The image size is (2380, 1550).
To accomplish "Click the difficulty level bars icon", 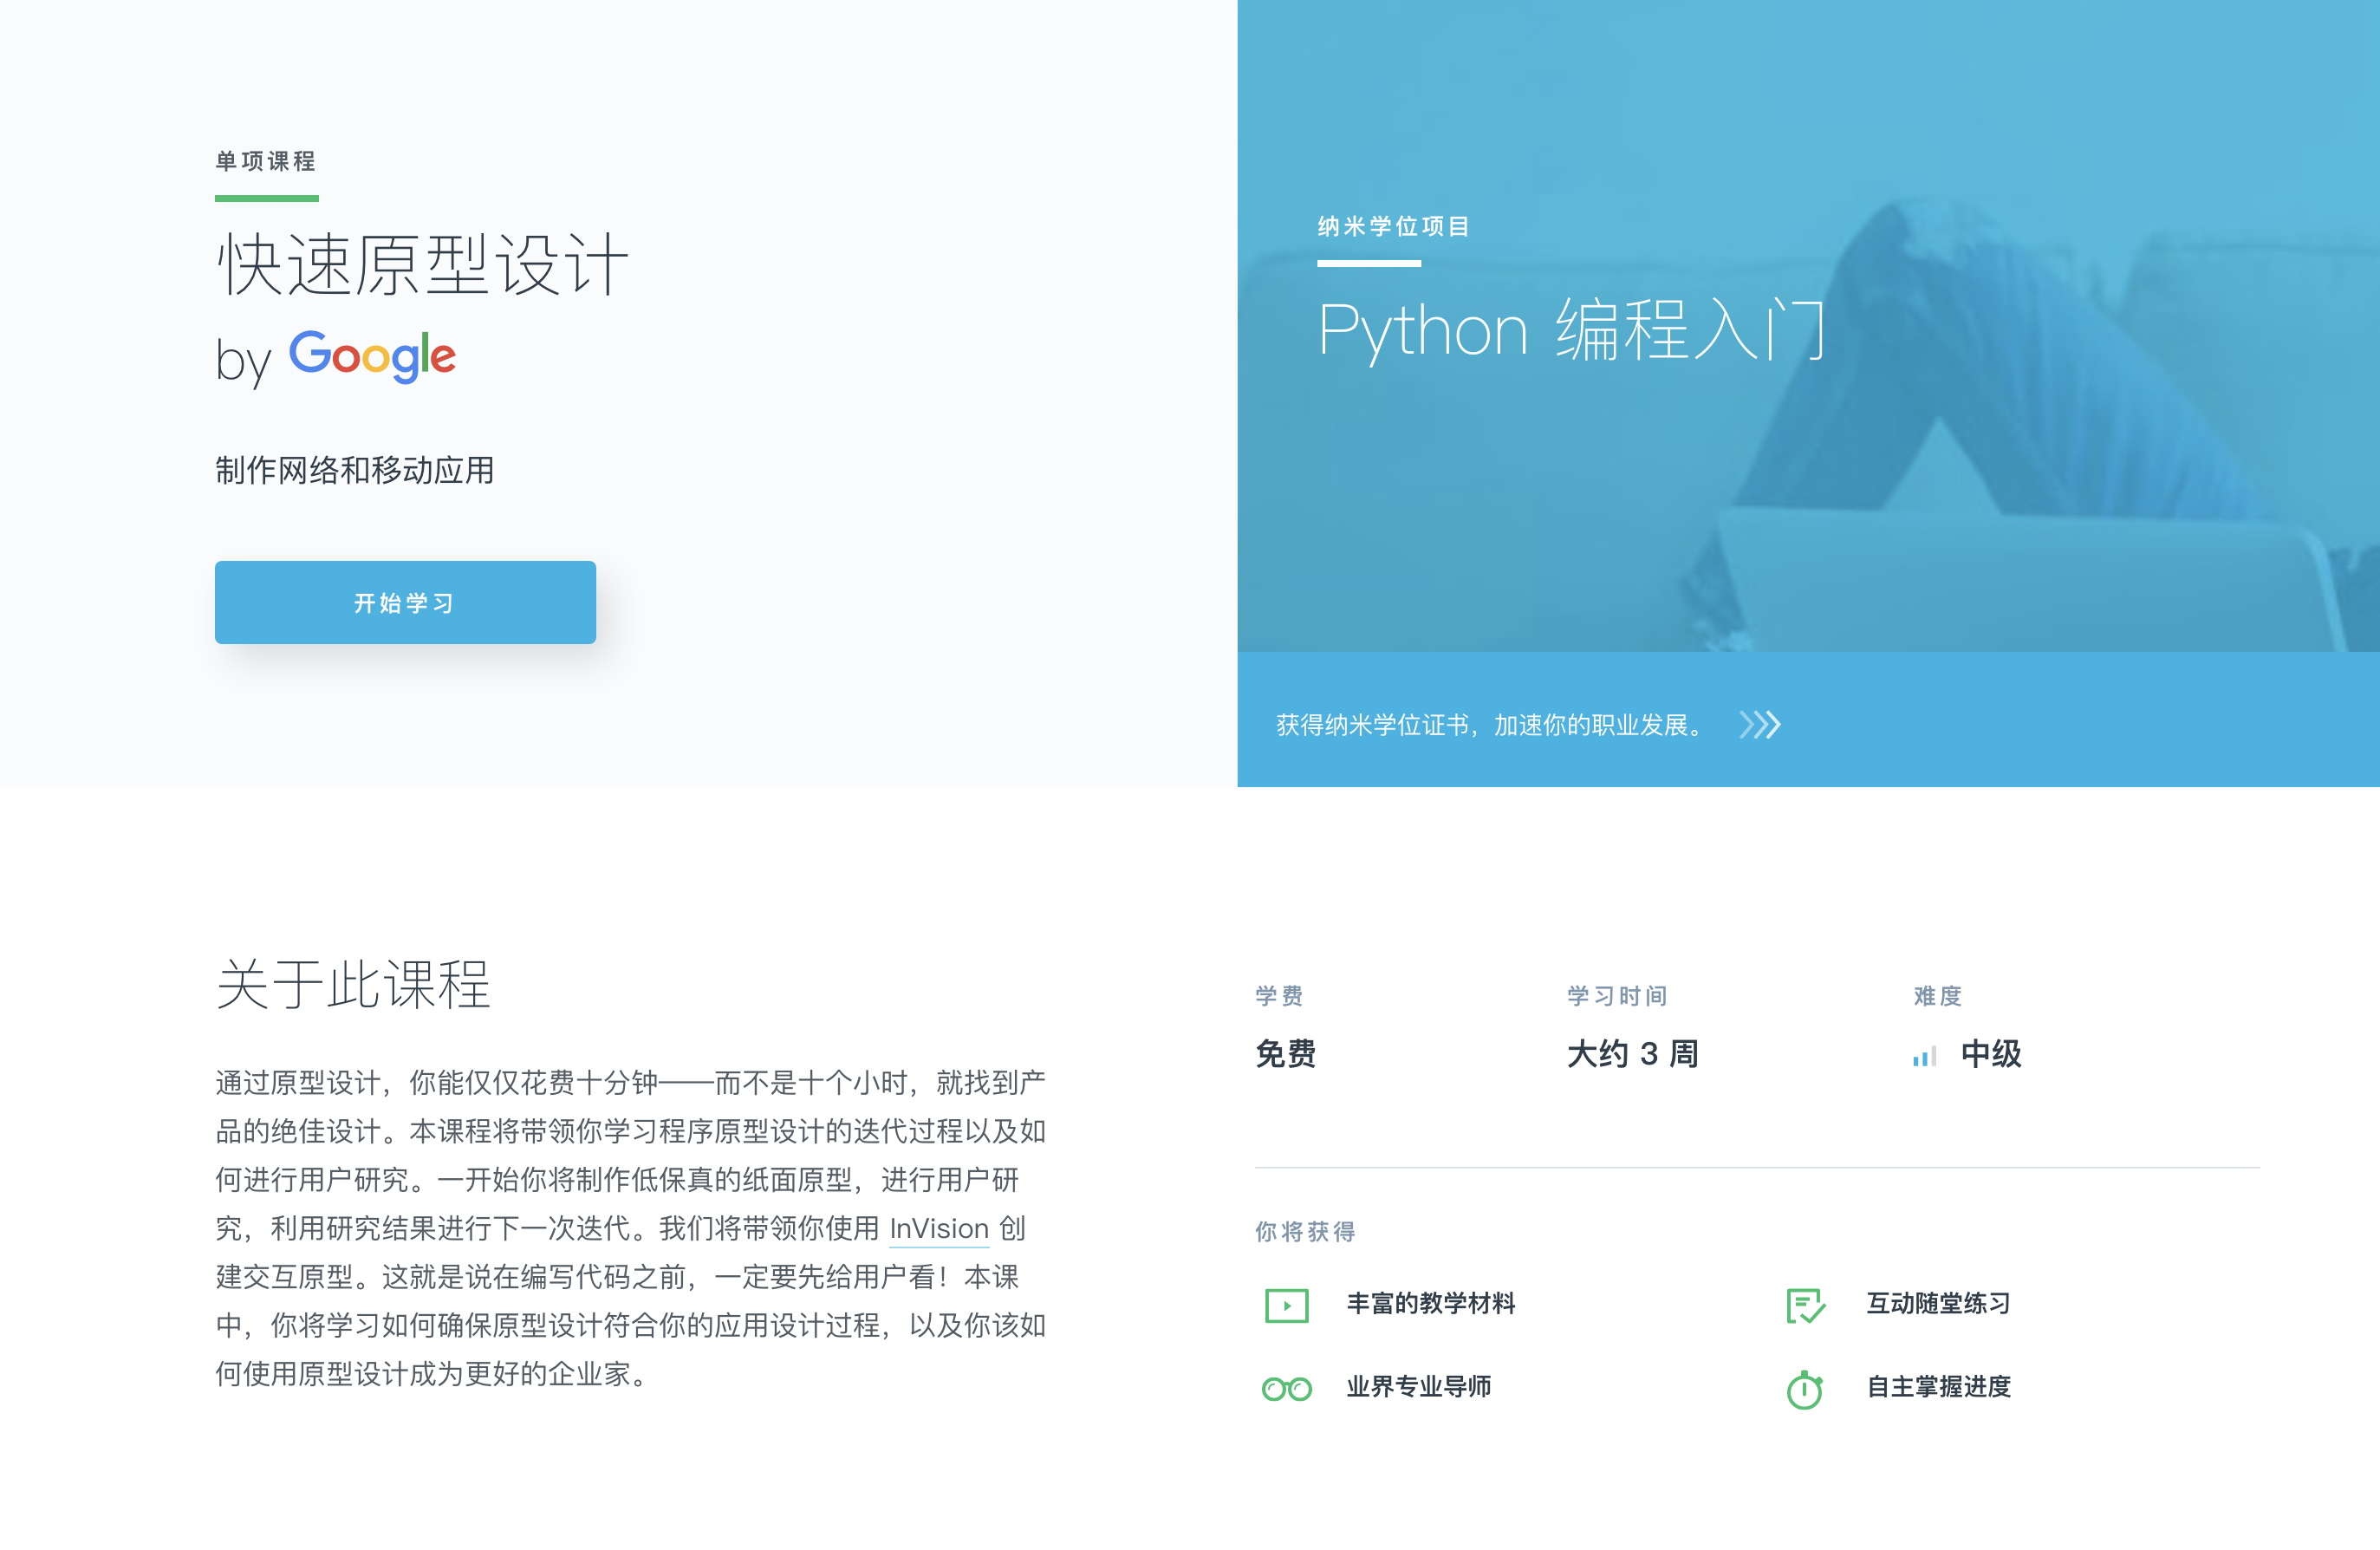I will pyautogui.click(x=1924, y=1056).
